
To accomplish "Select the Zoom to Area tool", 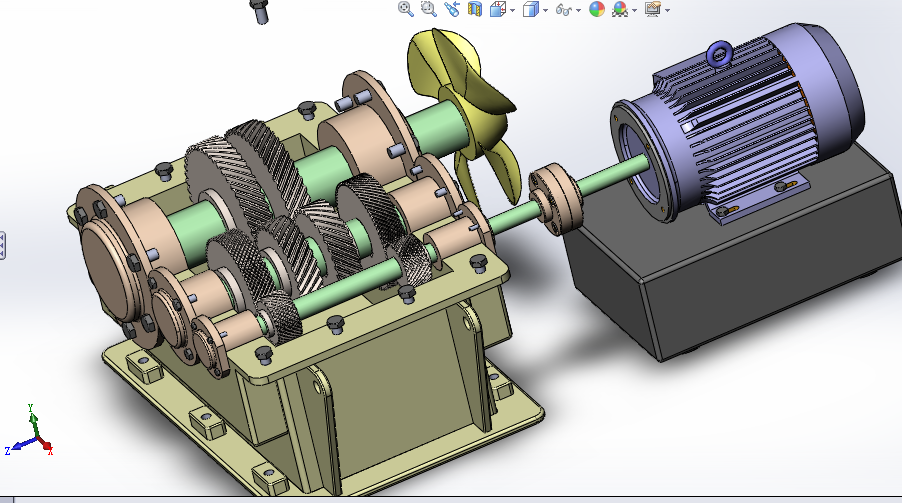I will coord(429,9).
